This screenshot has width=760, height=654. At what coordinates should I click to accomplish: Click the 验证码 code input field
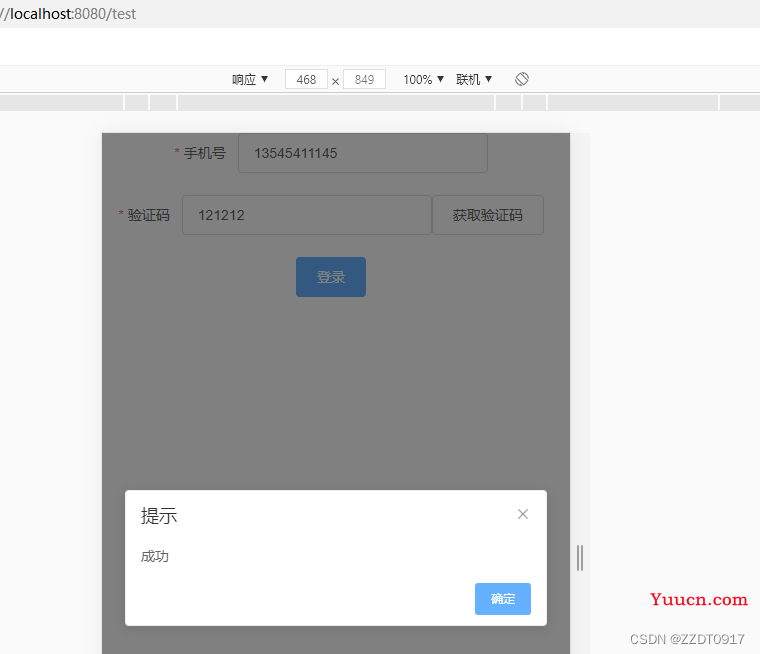click(307, 215)
